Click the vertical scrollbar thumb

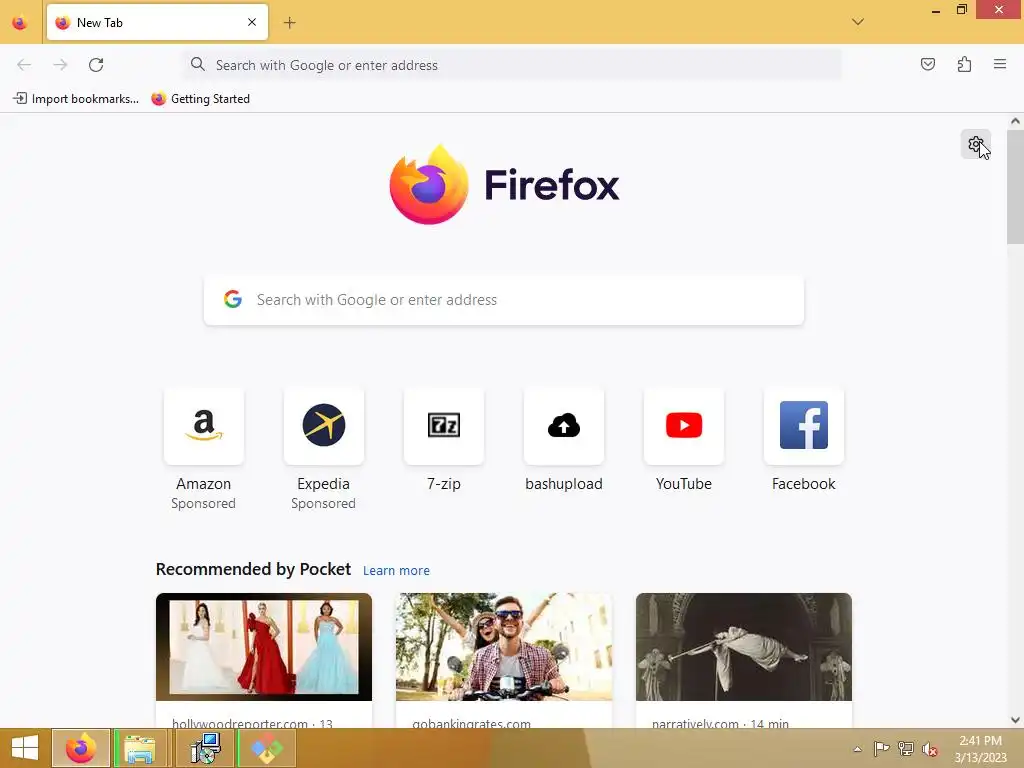click(1015, 187)
